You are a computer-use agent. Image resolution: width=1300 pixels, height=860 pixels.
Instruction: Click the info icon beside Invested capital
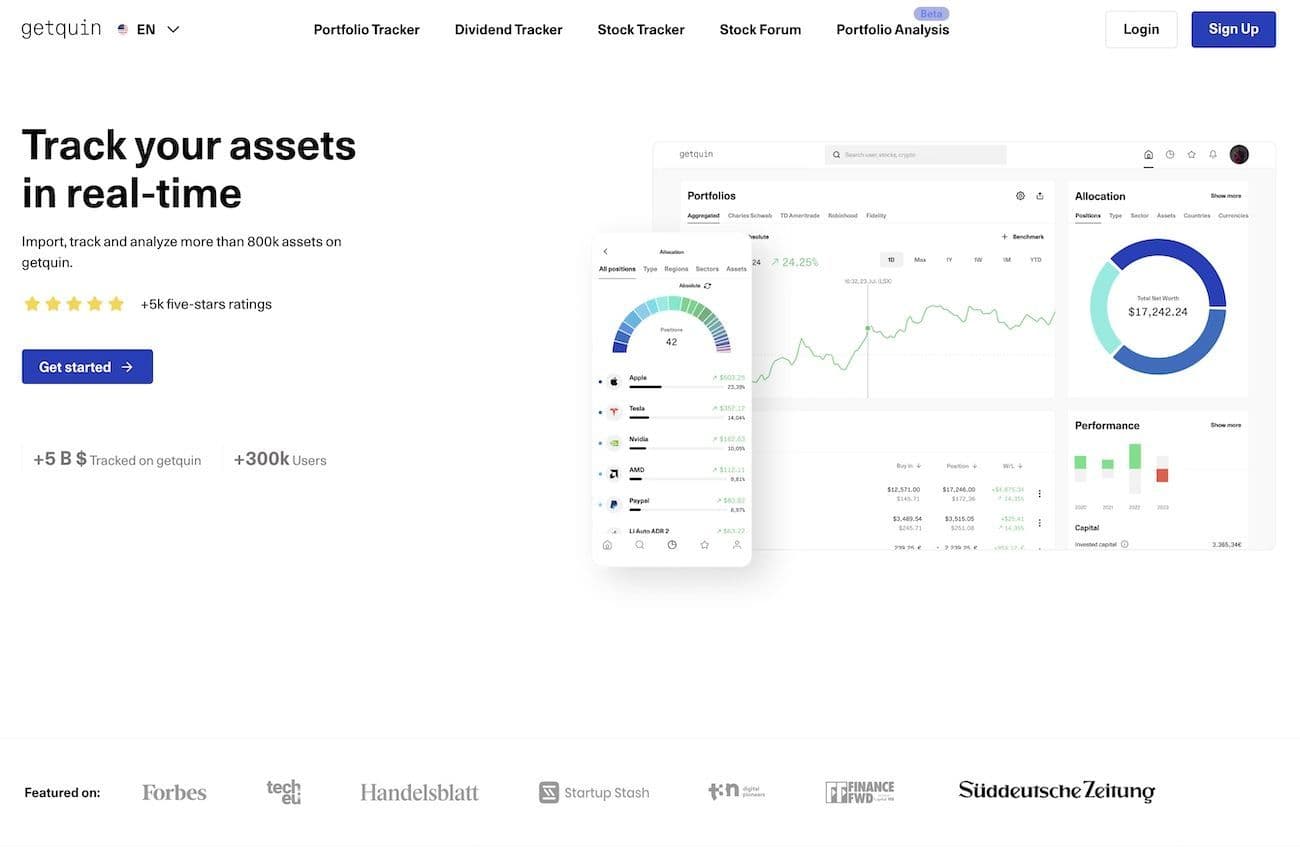pos(1125,545)
